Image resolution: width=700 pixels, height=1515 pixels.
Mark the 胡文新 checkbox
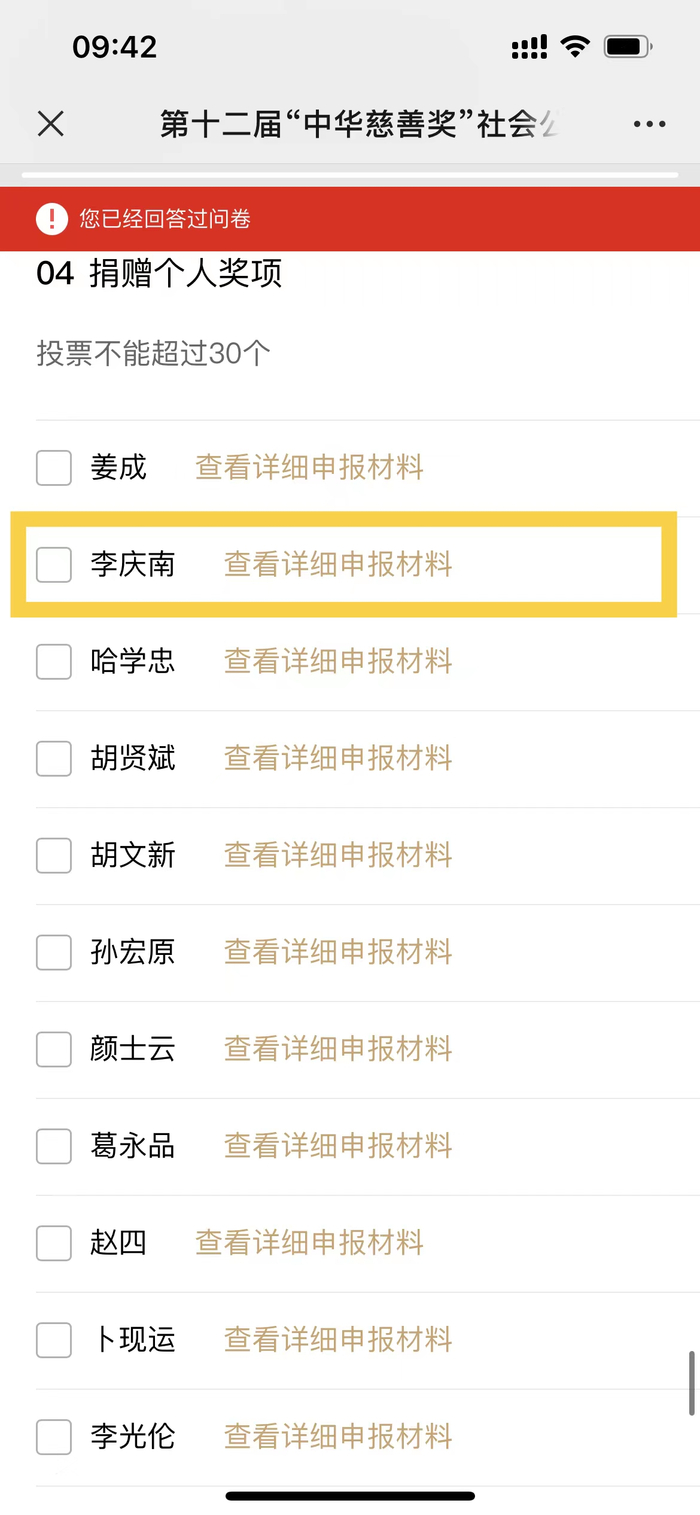pyautogui.click(x=54, y=855)
